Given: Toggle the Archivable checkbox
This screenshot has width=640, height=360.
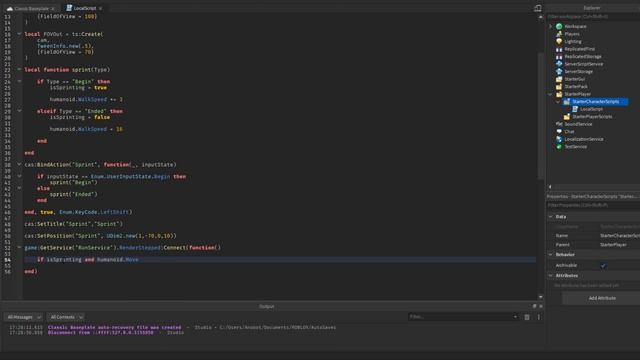Looking at the screenshot, I should click(x=603, y=265).
